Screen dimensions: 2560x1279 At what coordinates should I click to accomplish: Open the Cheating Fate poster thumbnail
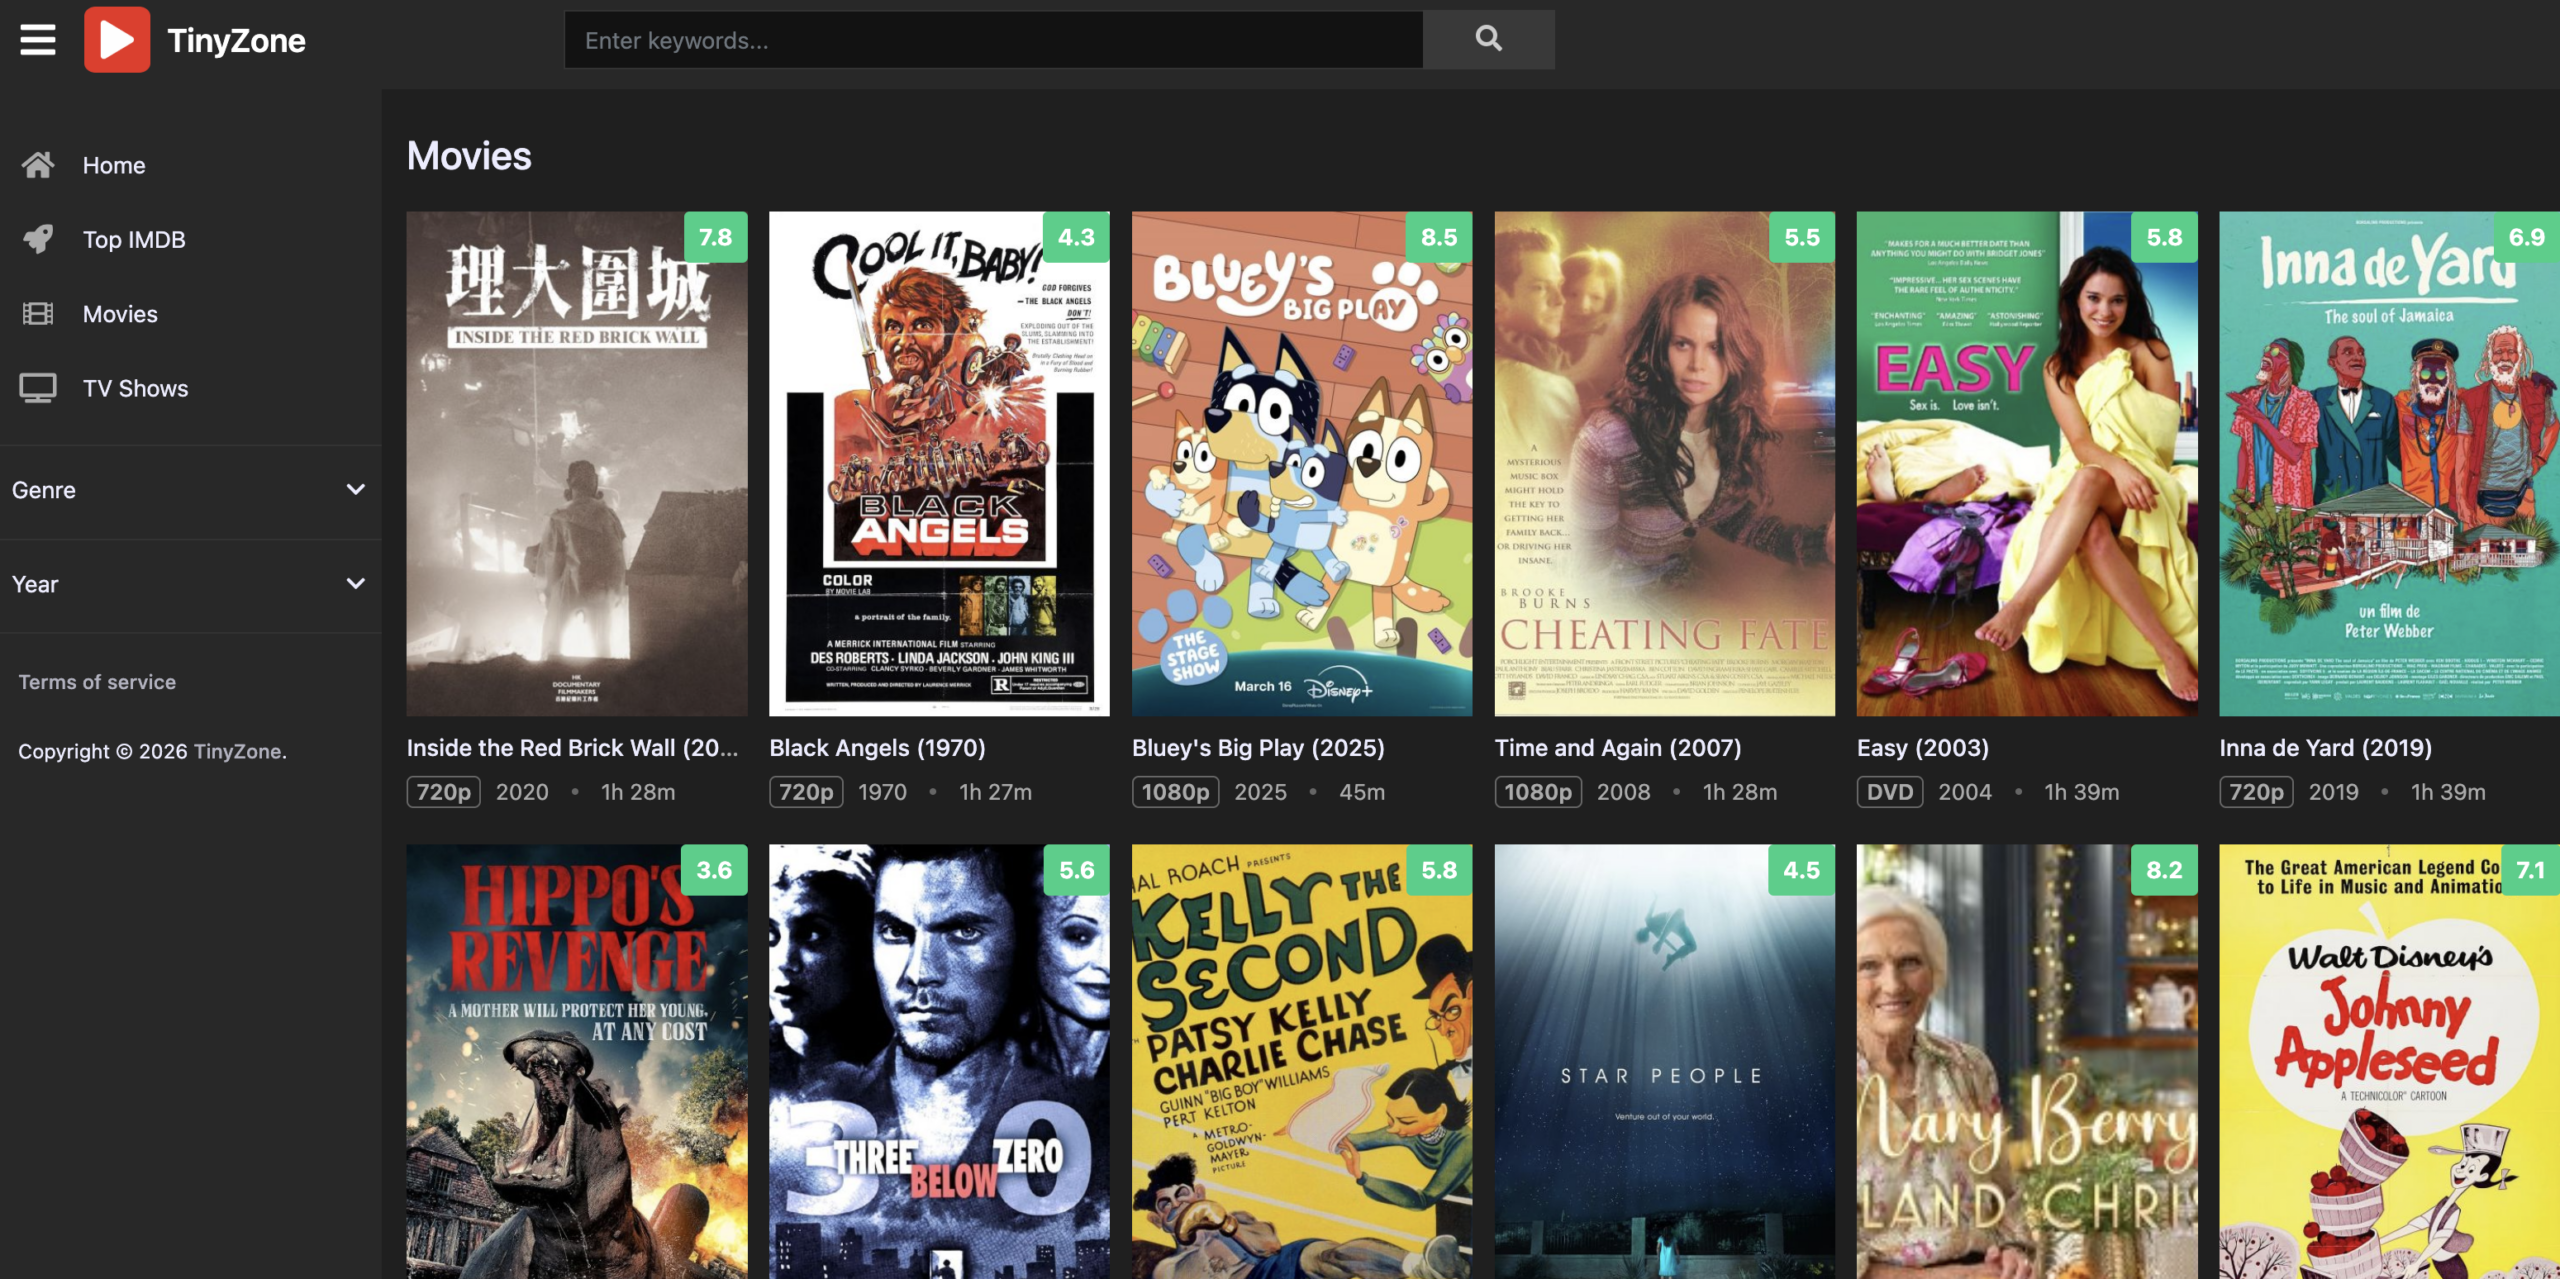pos(1664,465)
